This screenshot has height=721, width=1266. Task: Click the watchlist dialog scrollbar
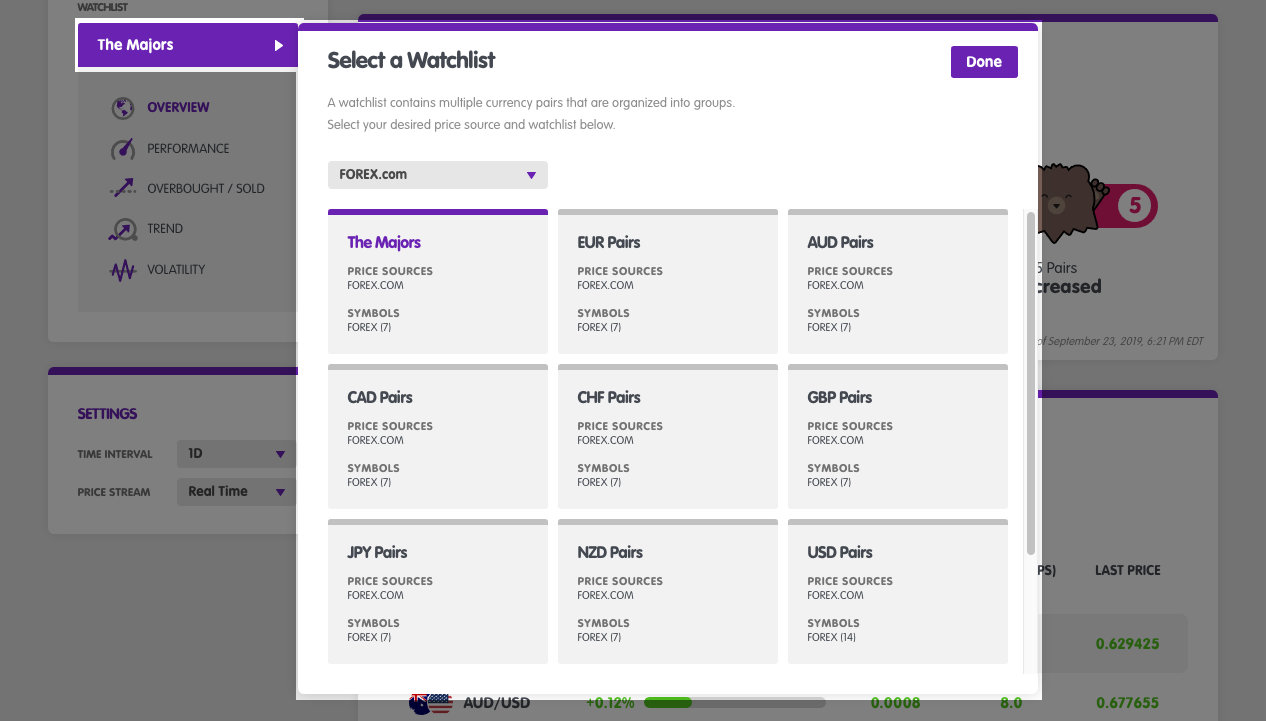pos(1031,383)
